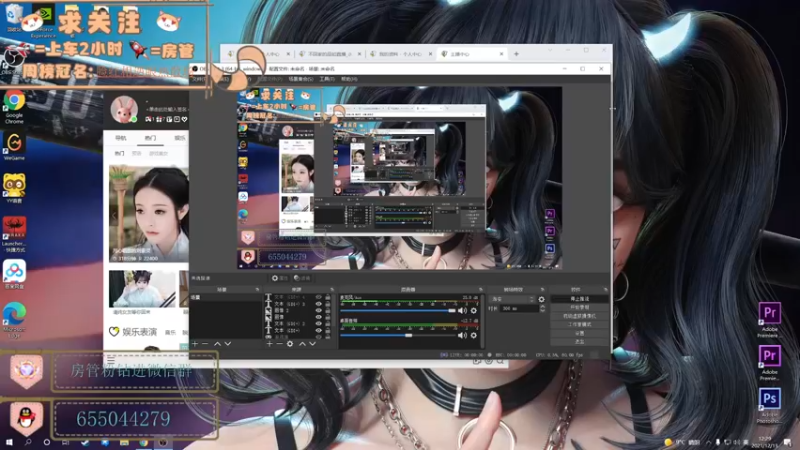This screenshot has width=800, height=450.
Task: Click the Start Virtual Camera button
Action: click(580, 316)
